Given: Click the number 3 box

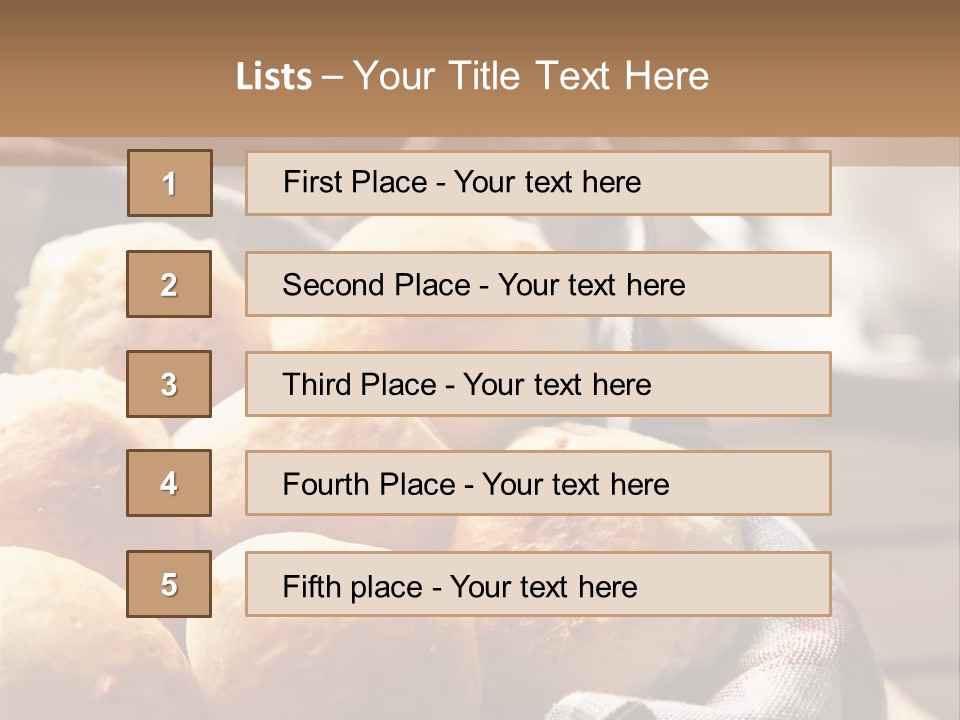Looking at the screenshot, I should 169,384.
